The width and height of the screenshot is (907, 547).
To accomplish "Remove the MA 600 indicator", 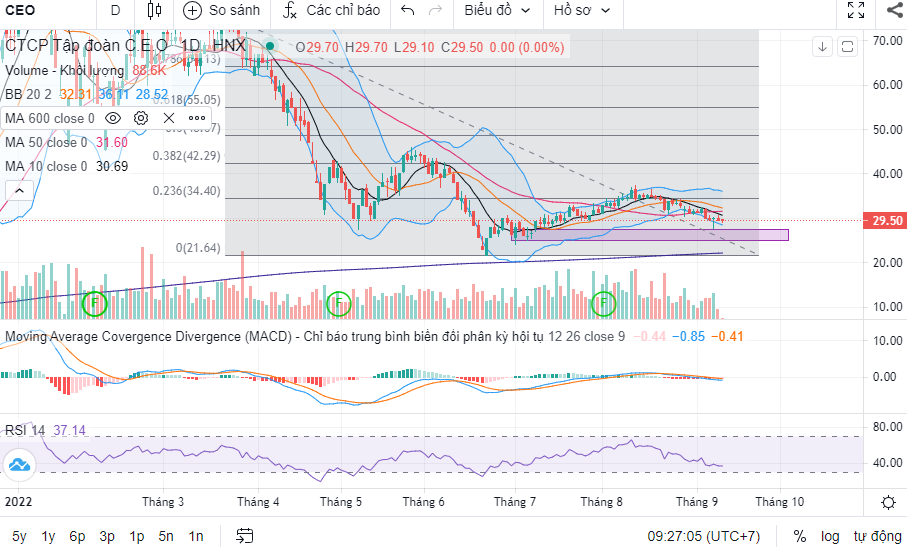I will point(168,118).
